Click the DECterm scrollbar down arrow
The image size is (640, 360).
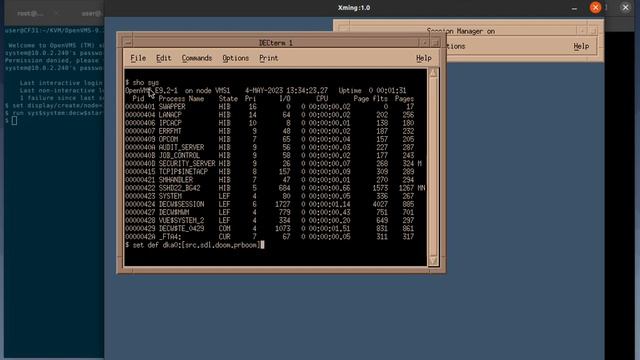(x=433, y=260)
